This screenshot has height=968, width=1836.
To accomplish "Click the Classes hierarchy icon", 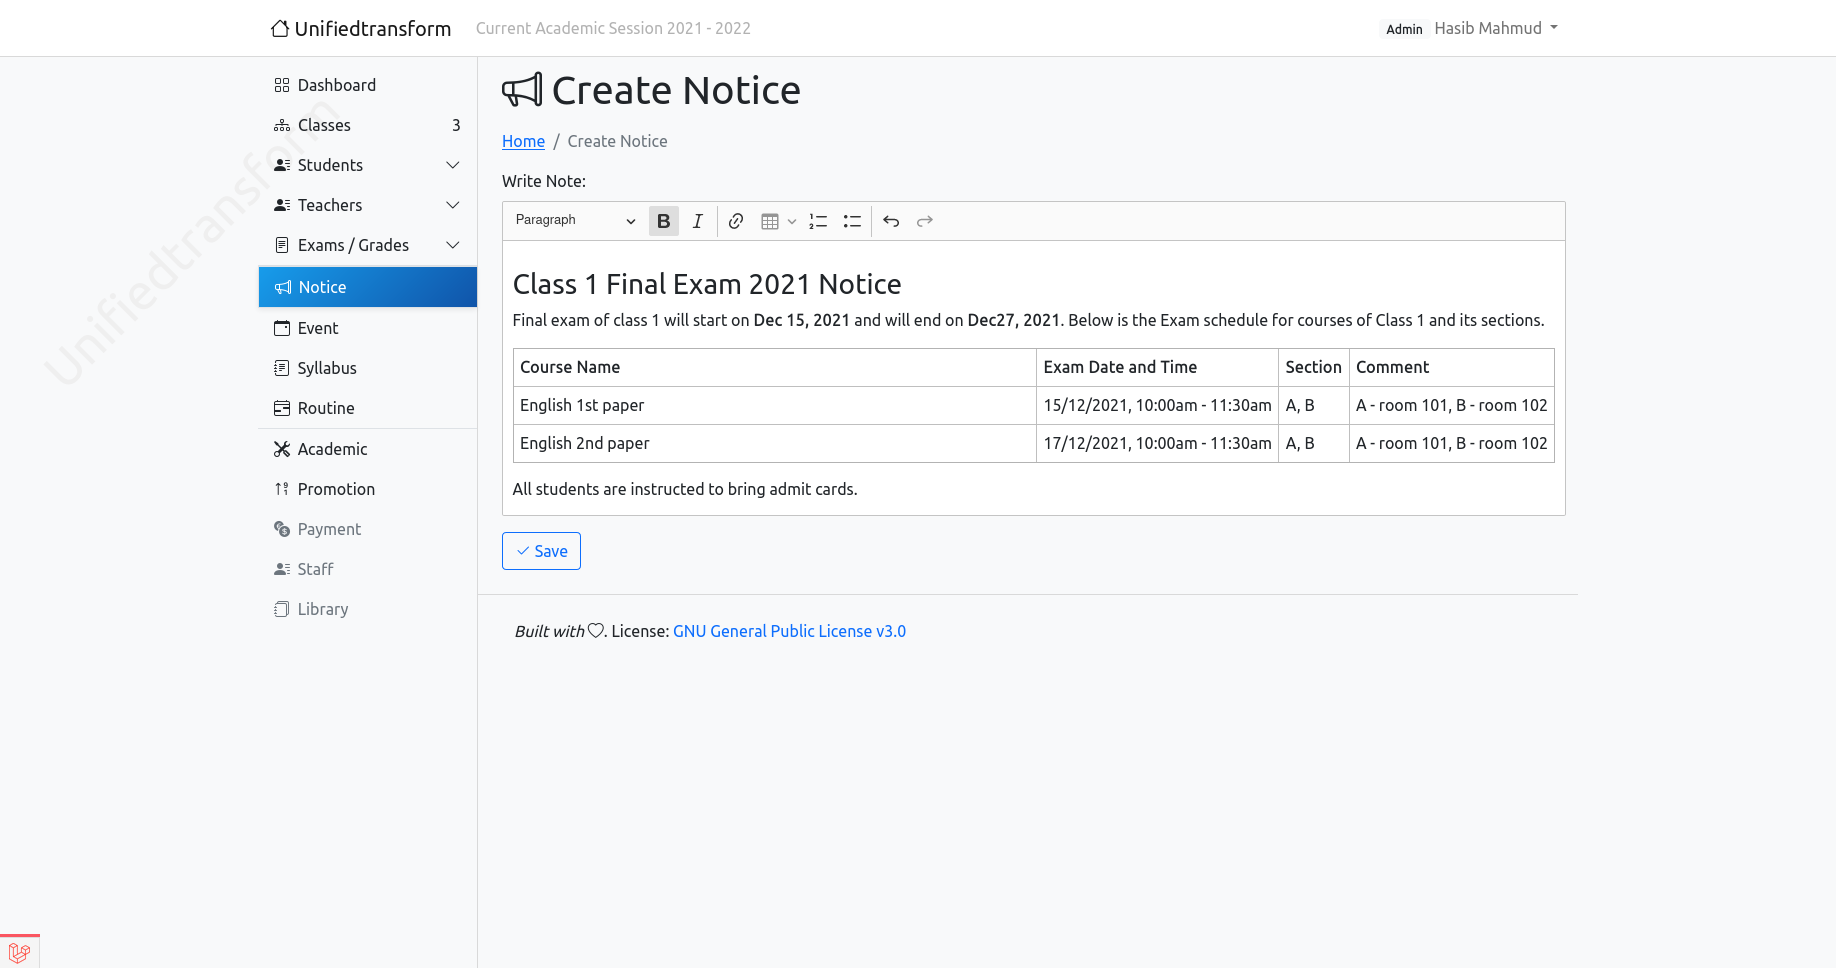I will tap(282, 125).
